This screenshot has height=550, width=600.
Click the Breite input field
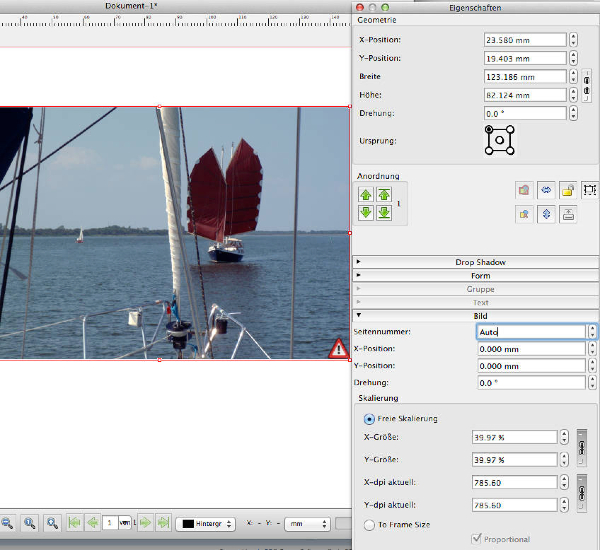click(x=524, y=77)
